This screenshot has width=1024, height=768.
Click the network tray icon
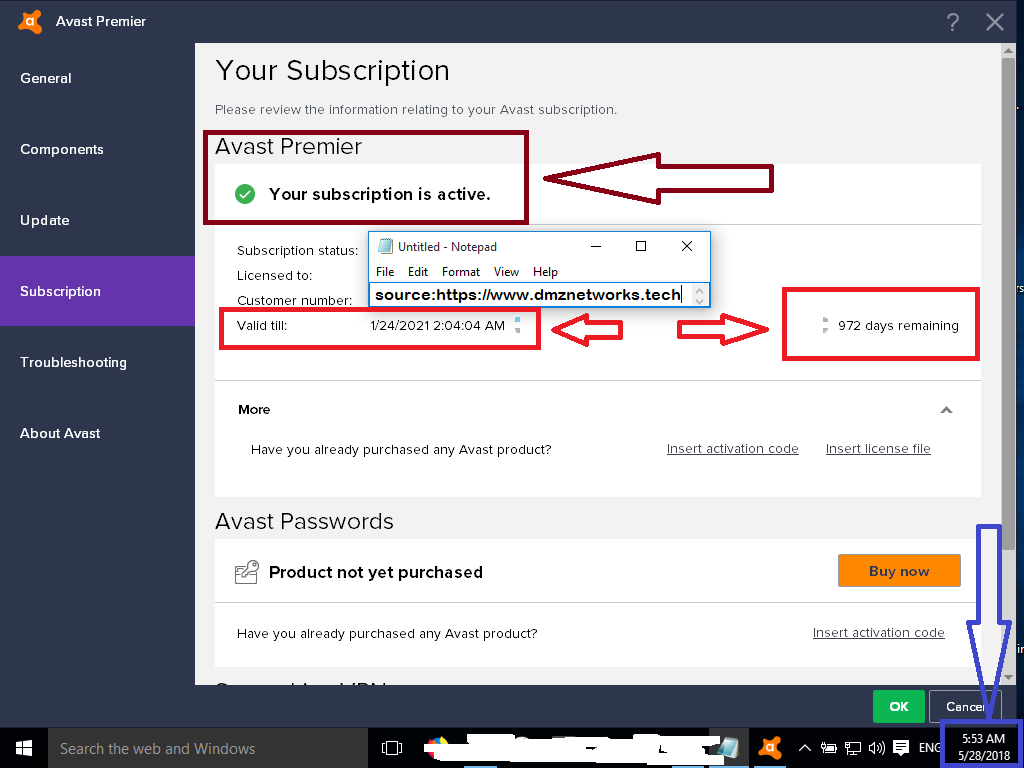pos(852,748)
